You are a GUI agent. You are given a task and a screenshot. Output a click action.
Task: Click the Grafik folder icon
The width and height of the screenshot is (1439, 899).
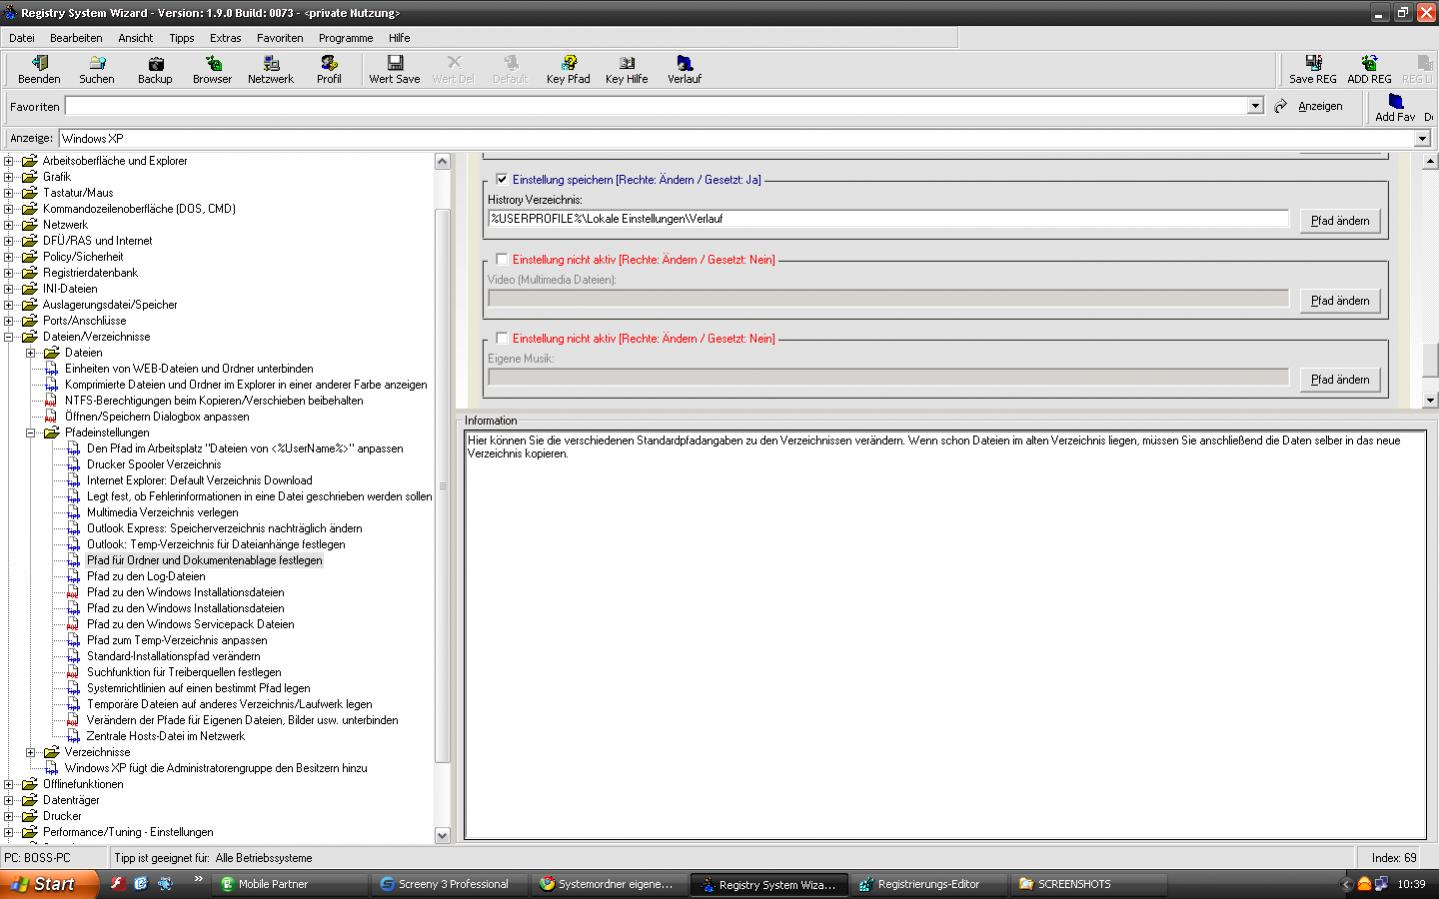click(x=30, y=177)
